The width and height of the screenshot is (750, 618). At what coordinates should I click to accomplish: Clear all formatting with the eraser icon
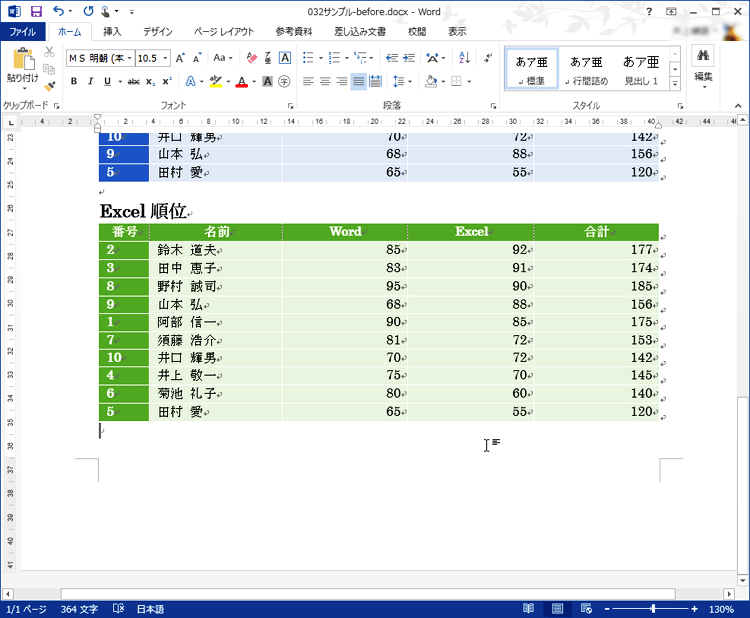tap(252, 58)
